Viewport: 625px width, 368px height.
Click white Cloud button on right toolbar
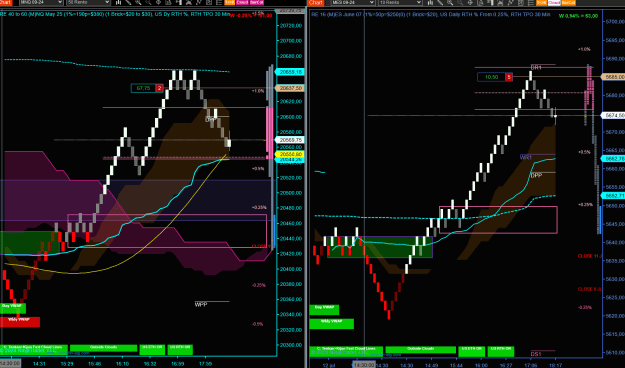554,2
